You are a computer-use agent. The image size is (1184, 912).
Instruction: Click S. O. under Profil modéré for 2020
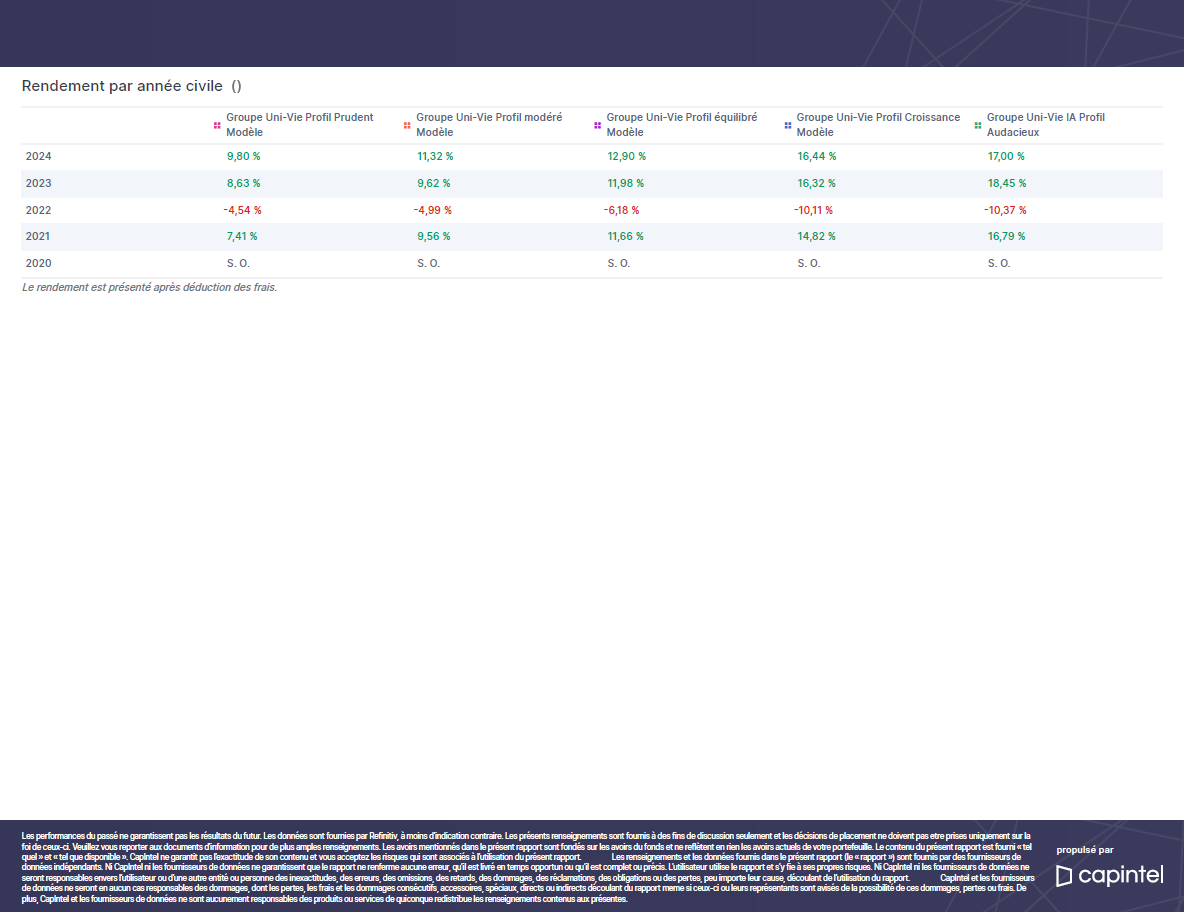tap(428, 263)
